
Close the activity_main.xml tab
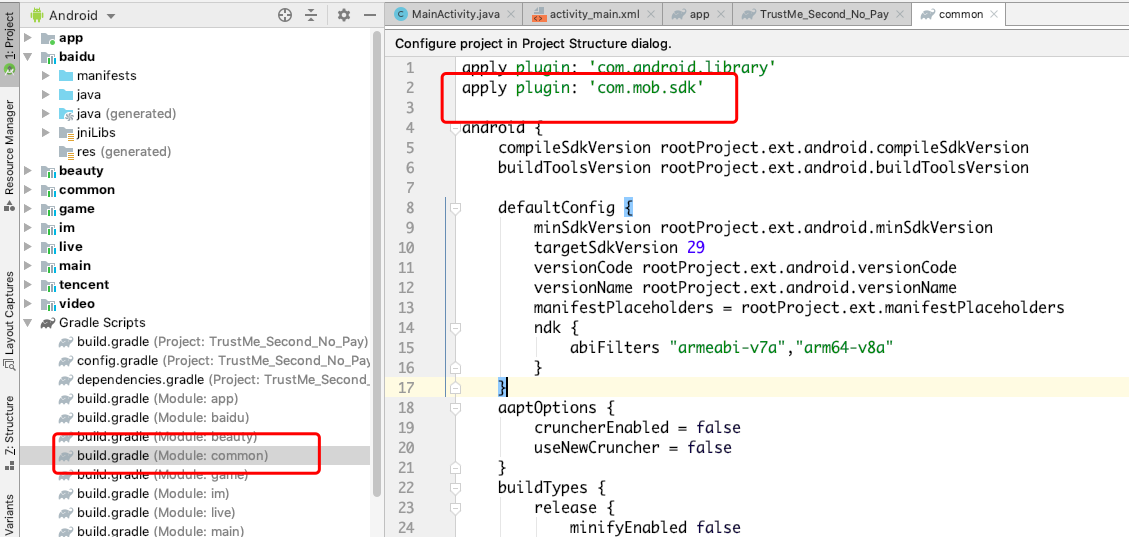pyautogui.click(x=649, y=14)
